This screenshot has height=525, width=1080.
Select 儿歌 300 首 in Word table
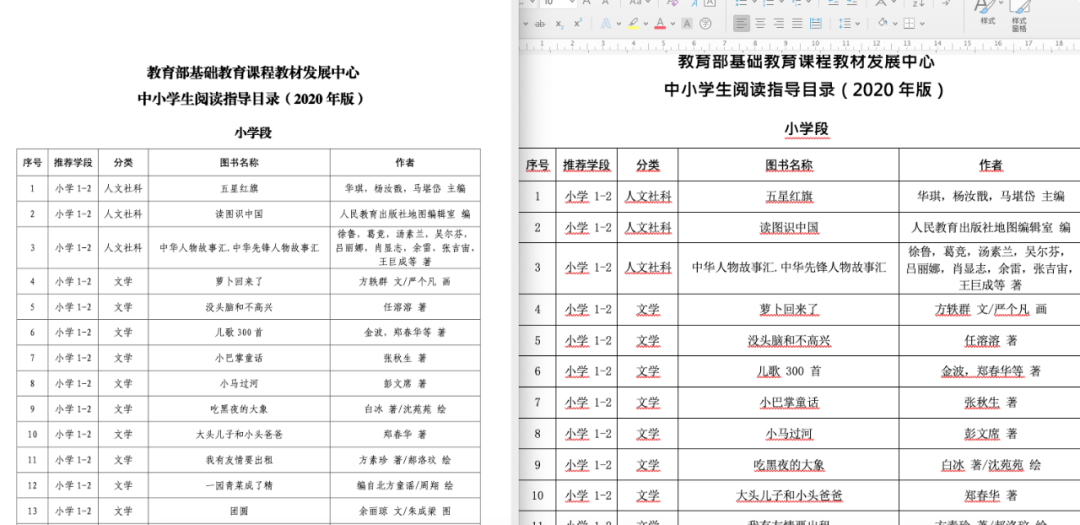pyautogui.click(x=789, y=371)
